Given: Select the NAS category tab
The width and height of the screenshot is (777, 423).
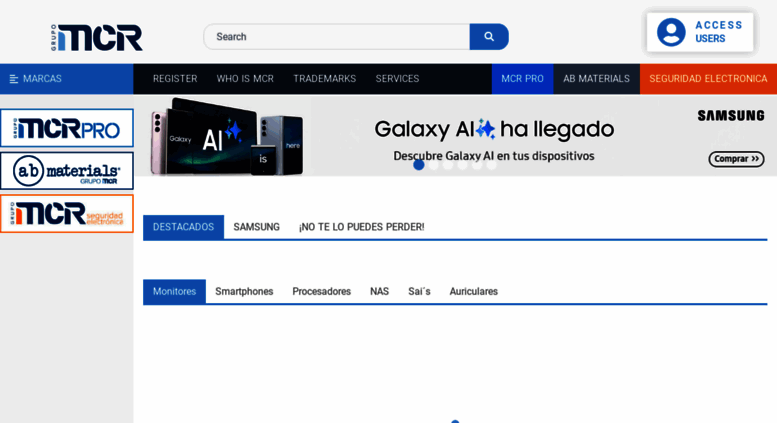Looking at the screenshot, I should pyautogui.click(x=380, y=291).
